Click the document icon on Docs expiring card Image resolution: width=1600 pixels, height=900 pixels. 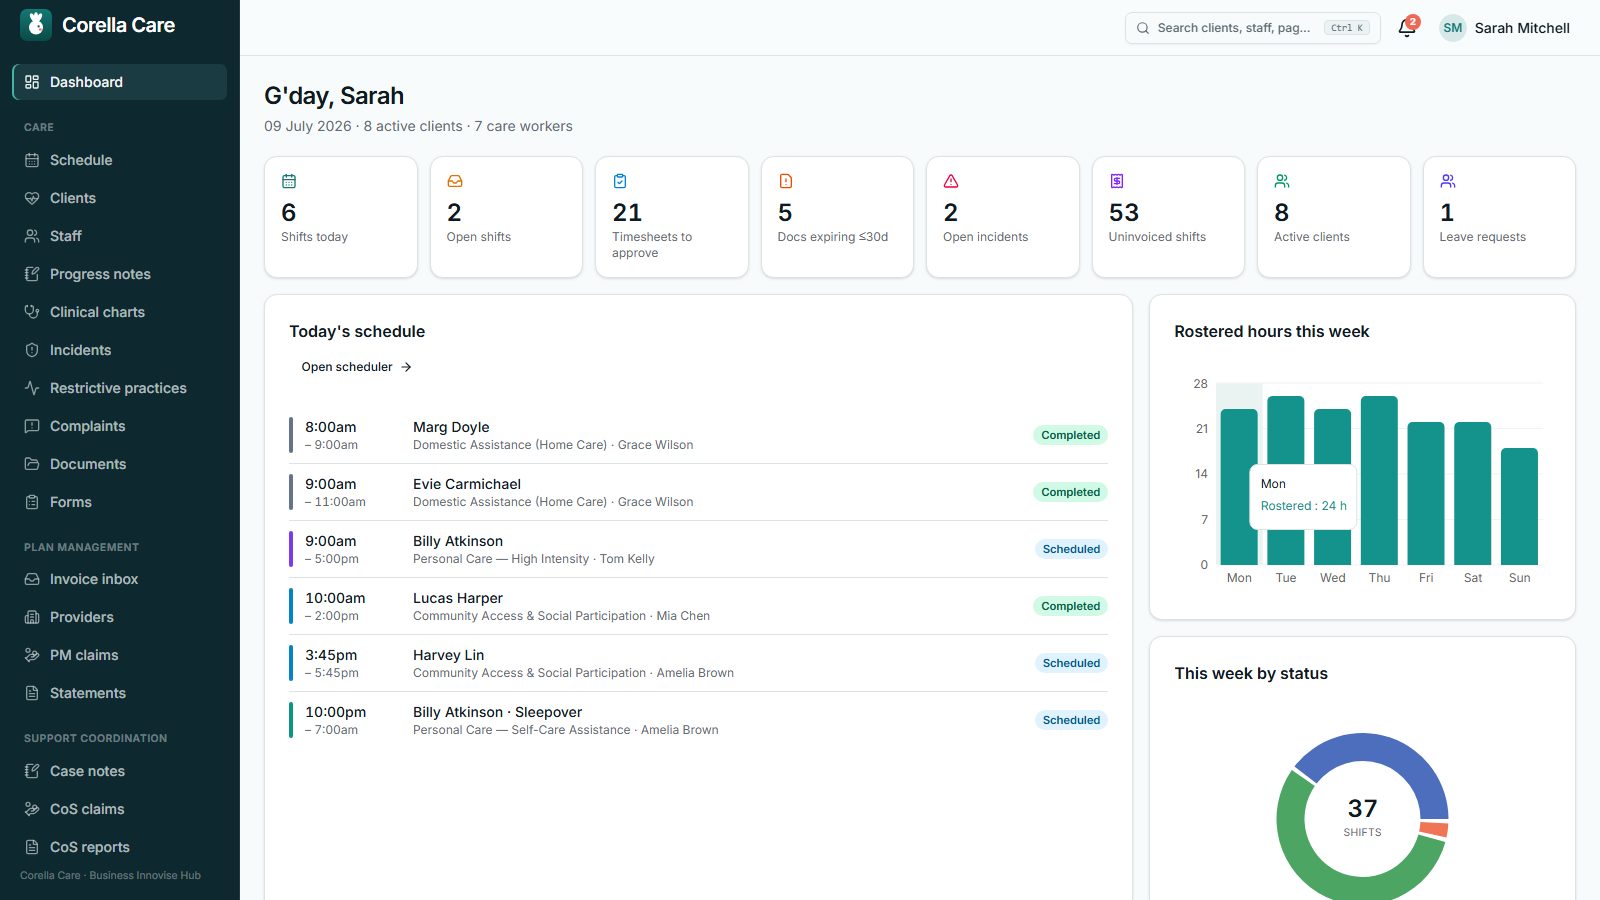tap(786, 181)
